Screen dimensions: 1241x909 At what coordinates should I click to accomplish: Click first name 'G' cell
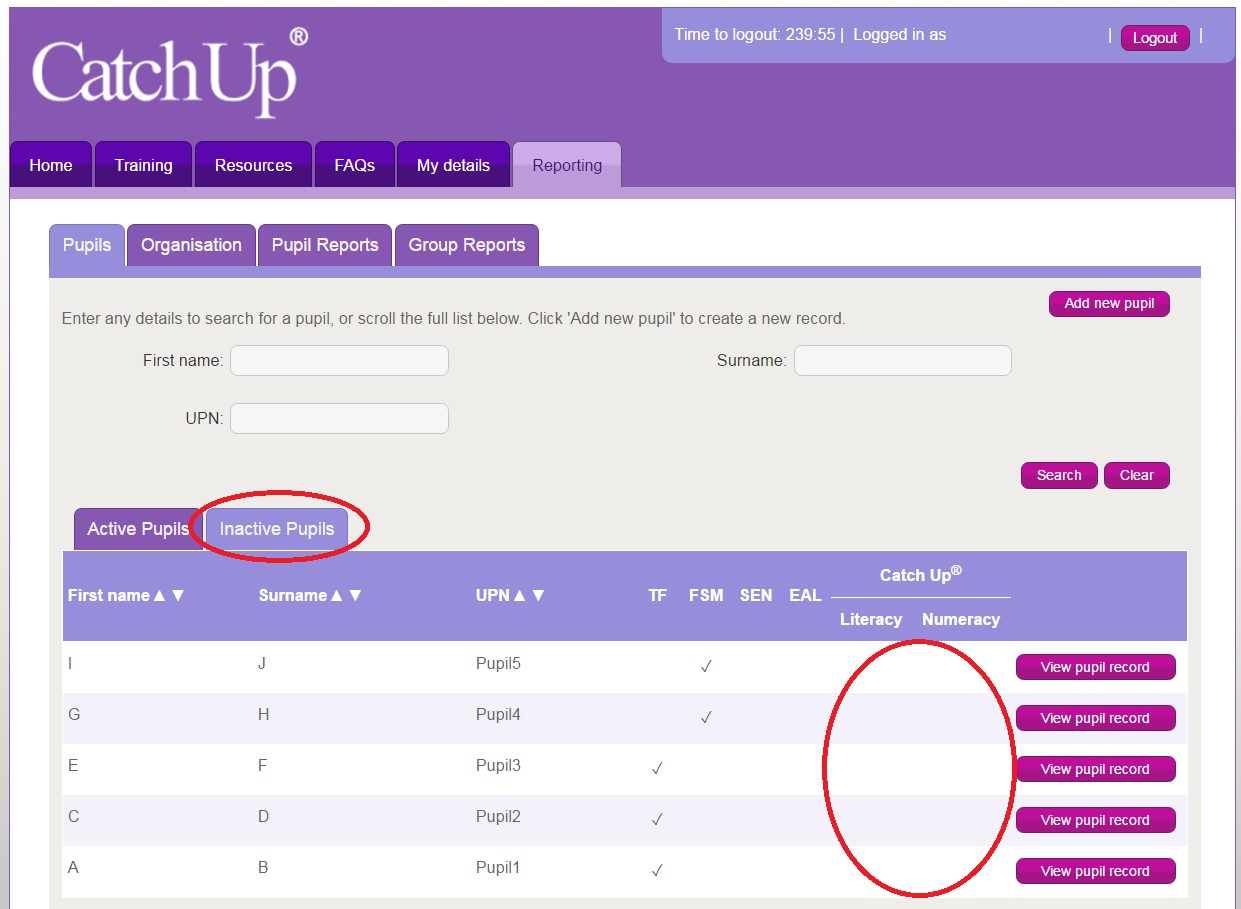coord(73,715)
